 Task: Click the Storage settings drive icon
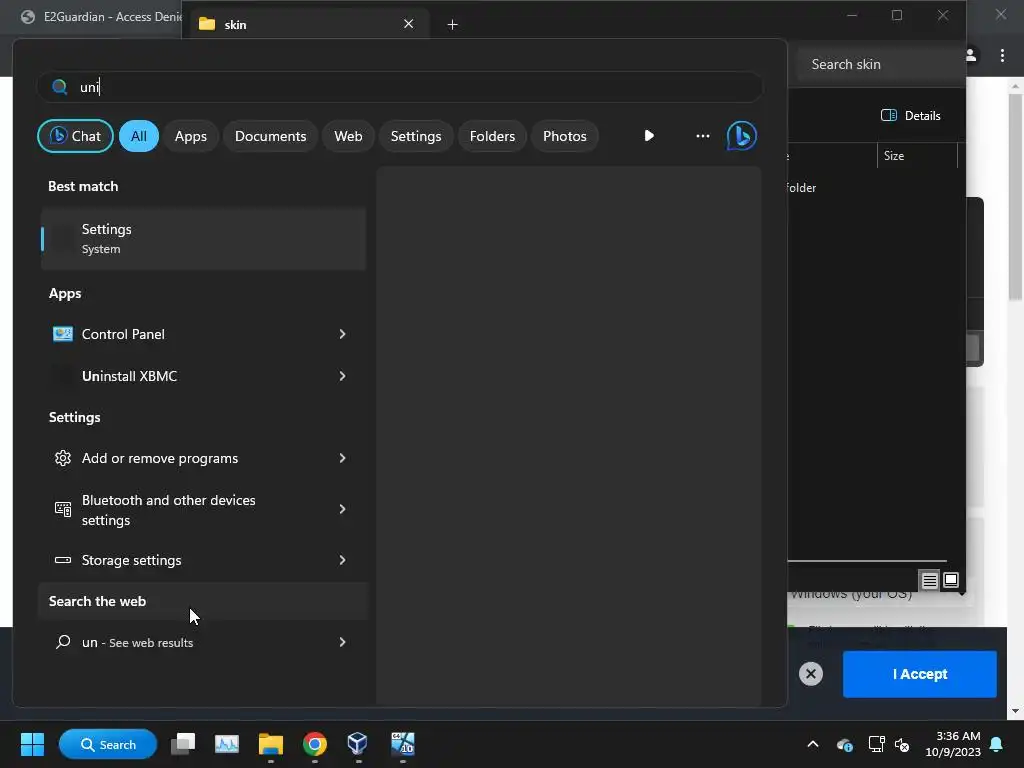[63, 560]
